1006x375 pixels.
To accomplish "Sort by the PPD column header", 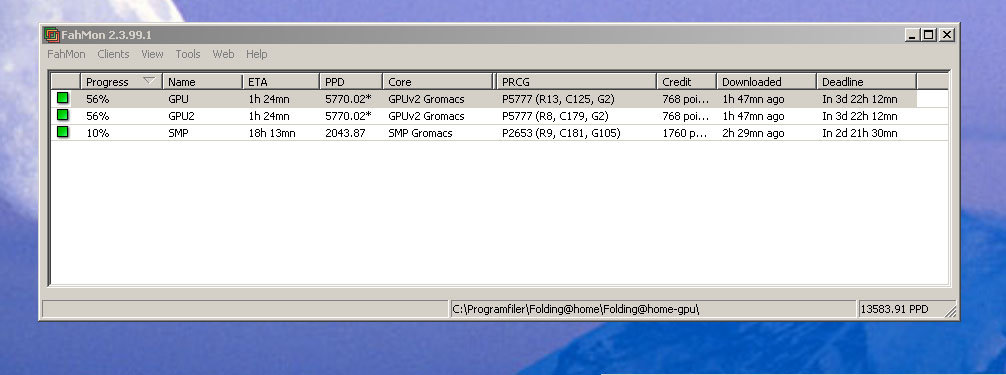I will pos(351,82).
